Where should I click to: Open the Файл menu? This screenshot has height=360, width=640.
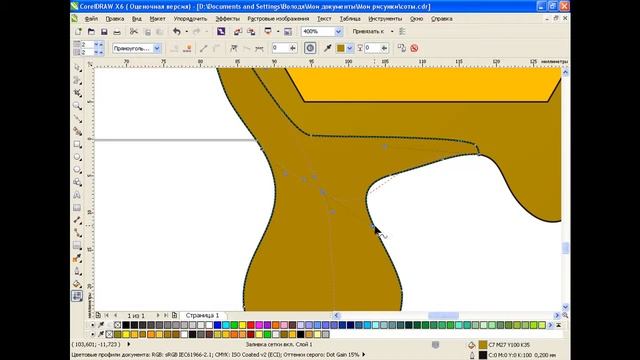pos(91,19)
